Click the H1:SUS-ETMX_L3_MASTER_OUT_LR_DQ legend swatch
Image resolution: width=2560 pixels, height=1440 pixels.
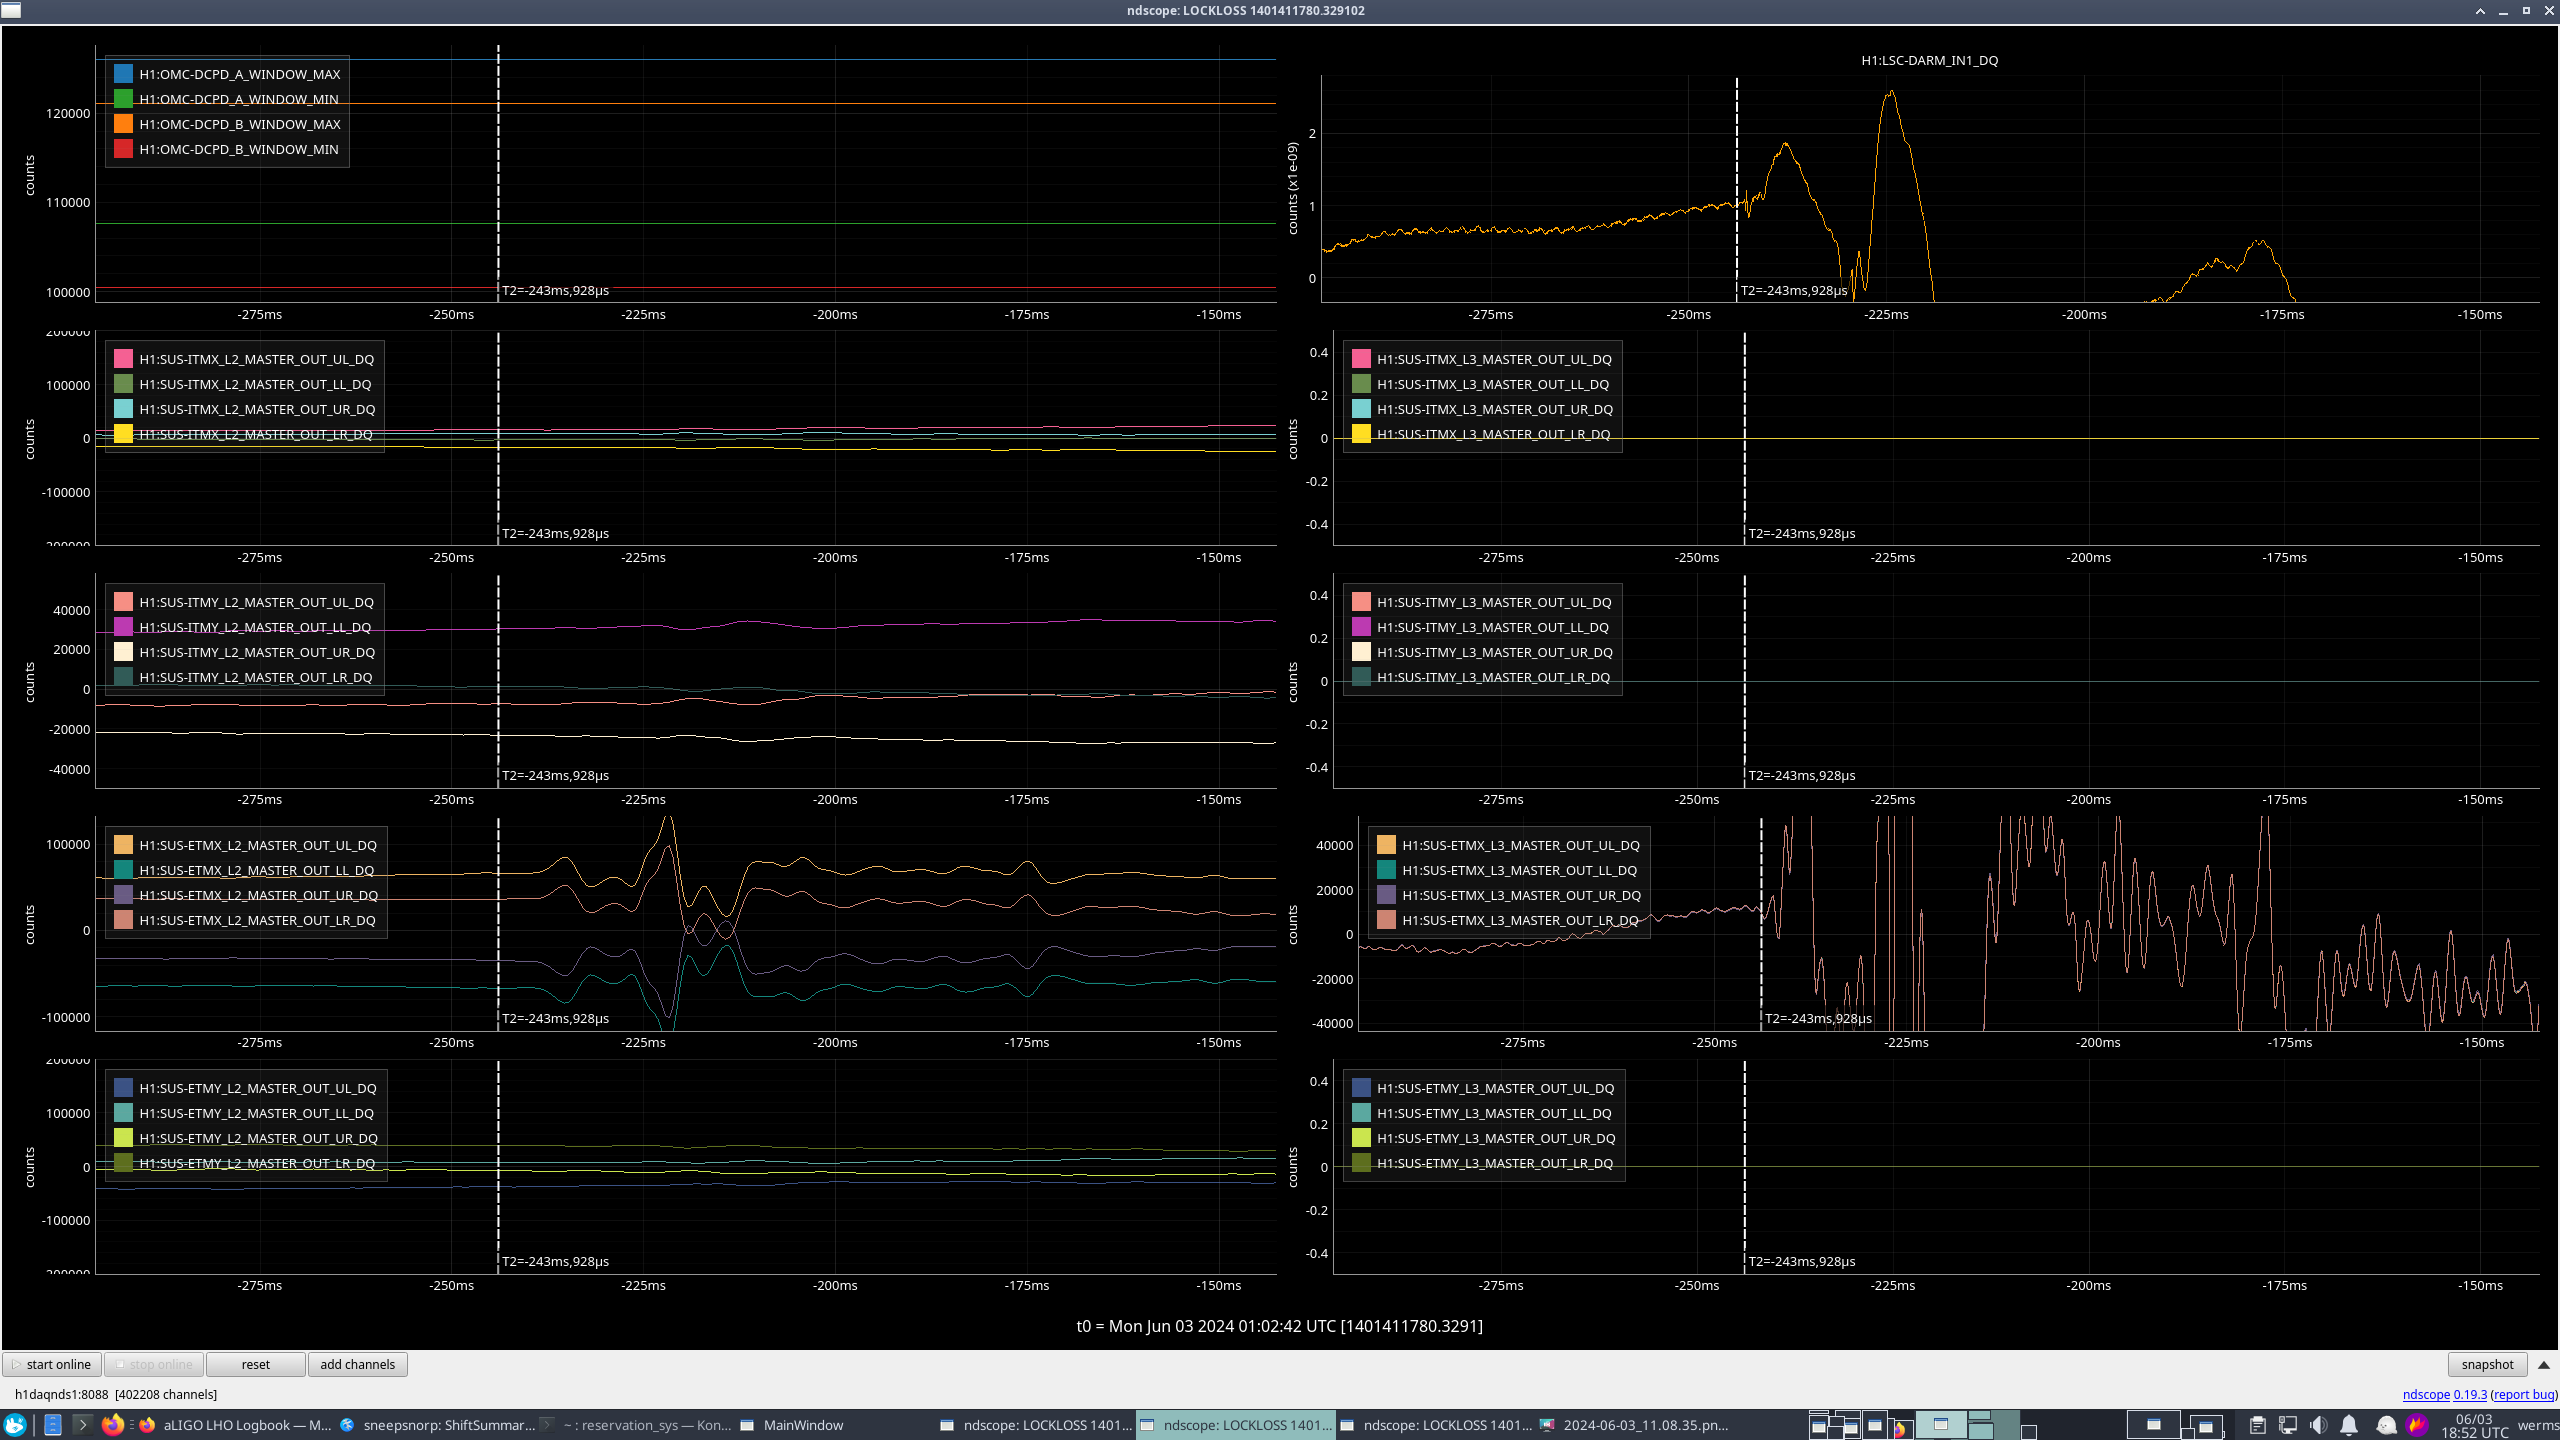click(x=1386, y=920)
